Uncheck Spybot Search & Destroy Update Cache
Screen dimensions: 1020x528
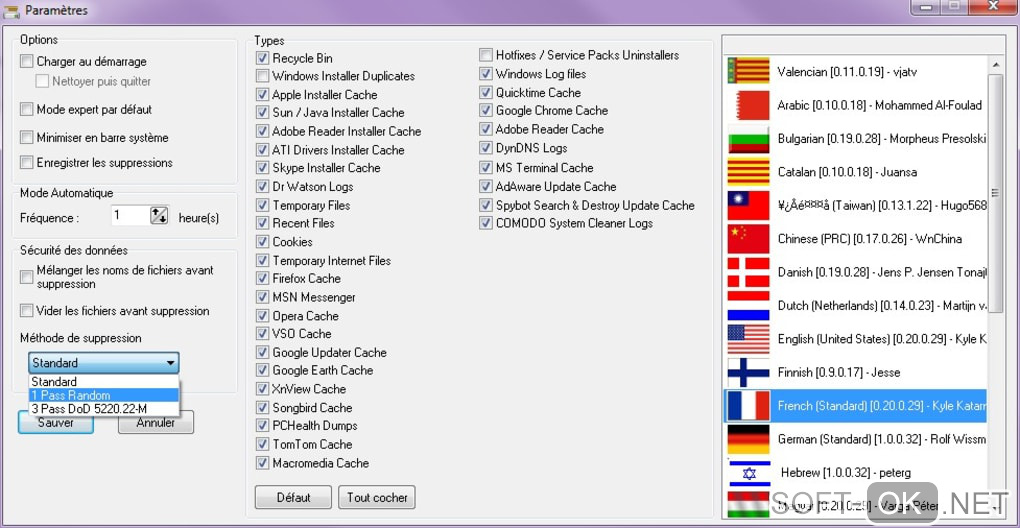(486, 205)
